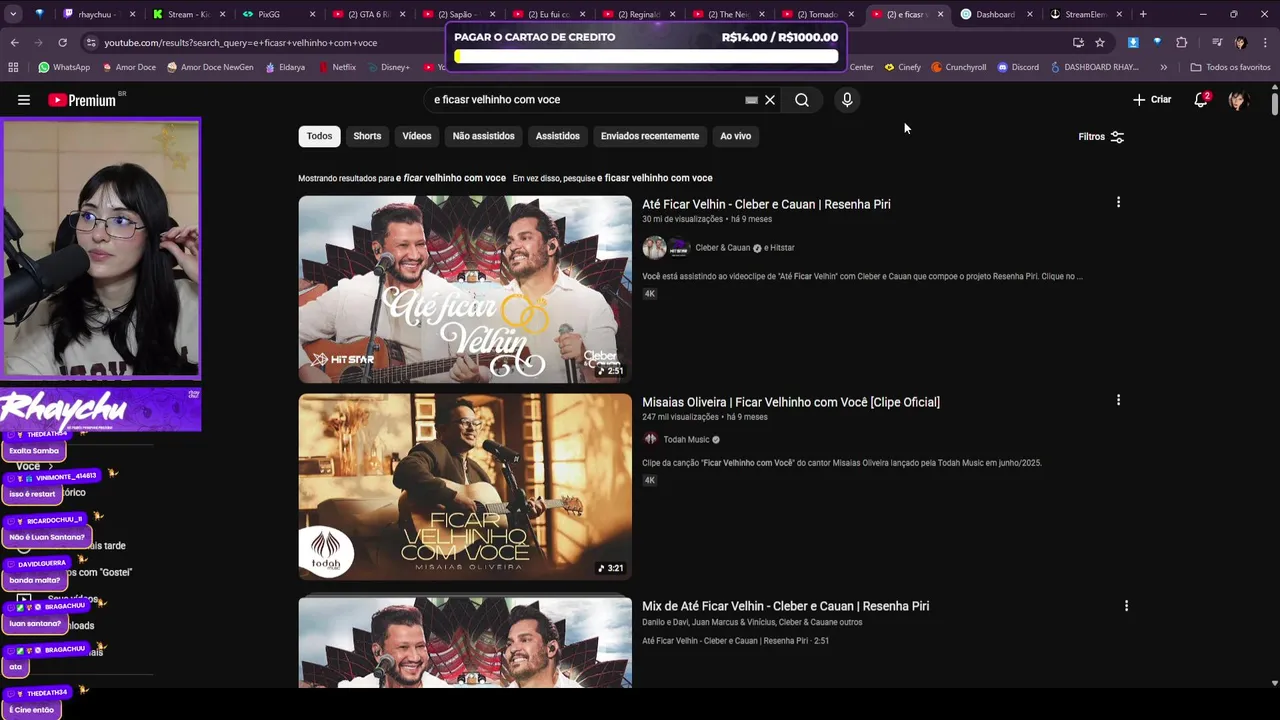
Task: Open Crunchyroll bookmark
Action: click(958, 67)
